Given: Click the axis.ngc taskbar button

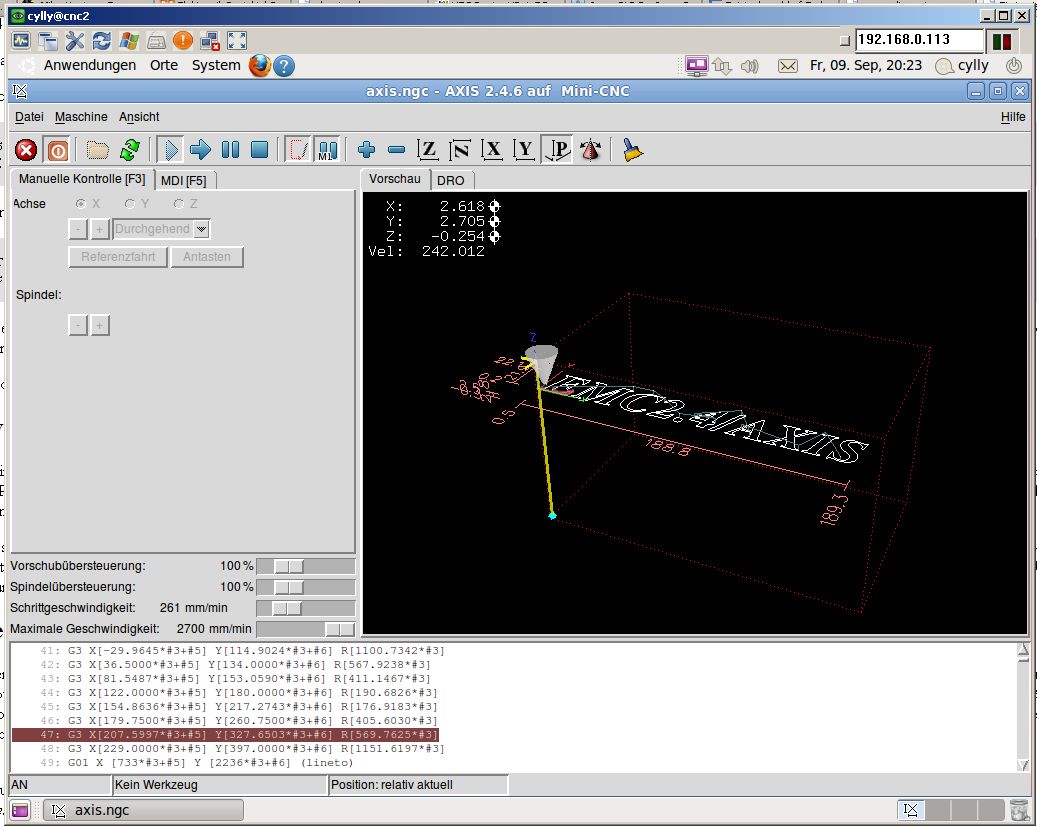Looking at the screenshot, I should [x=144, y=810].
